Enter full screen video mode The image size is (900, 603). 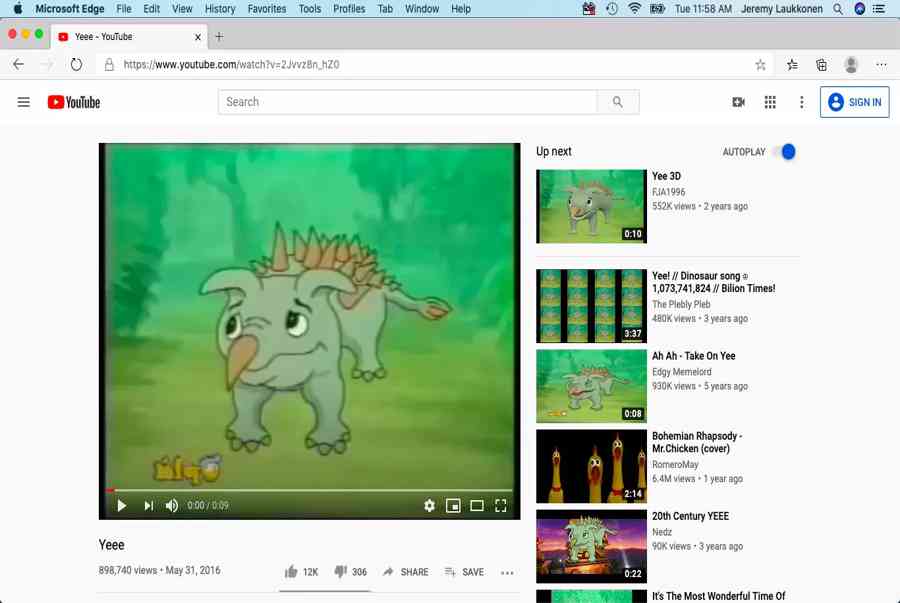click(x=501, y=506)
